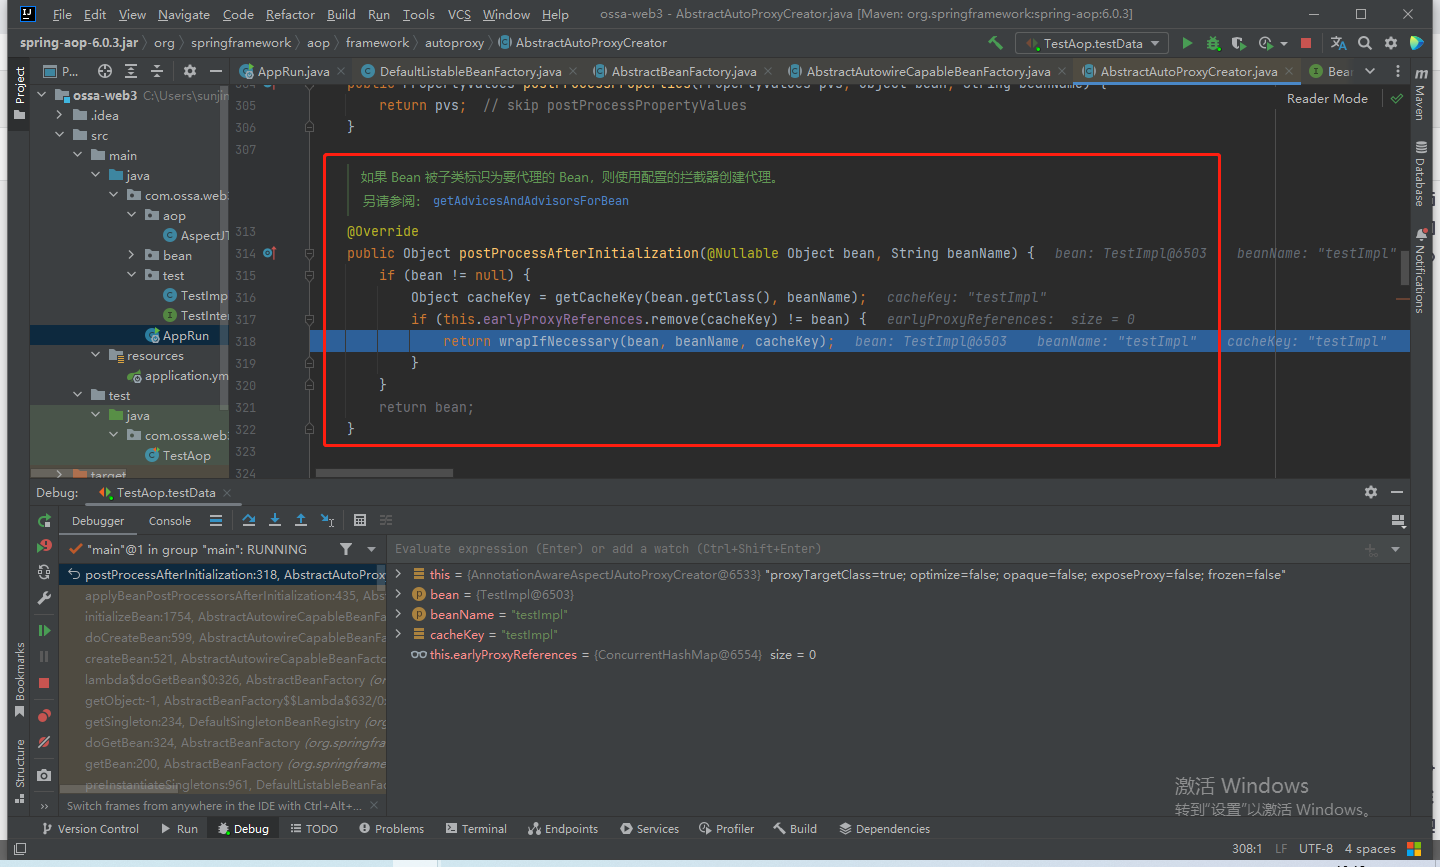Switch to Console tab in Debug panel
1440x867 pixels.
170,521
